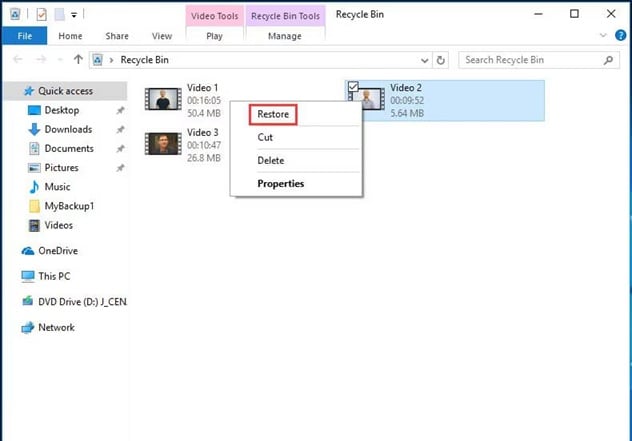Choose Cut from the context menu

(265, 137)
